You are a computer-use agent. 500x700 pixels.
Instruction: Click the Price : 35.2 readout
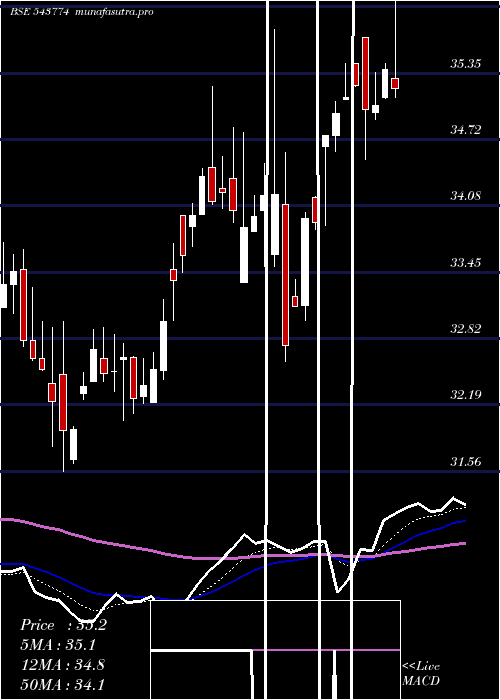coord(63,625)
